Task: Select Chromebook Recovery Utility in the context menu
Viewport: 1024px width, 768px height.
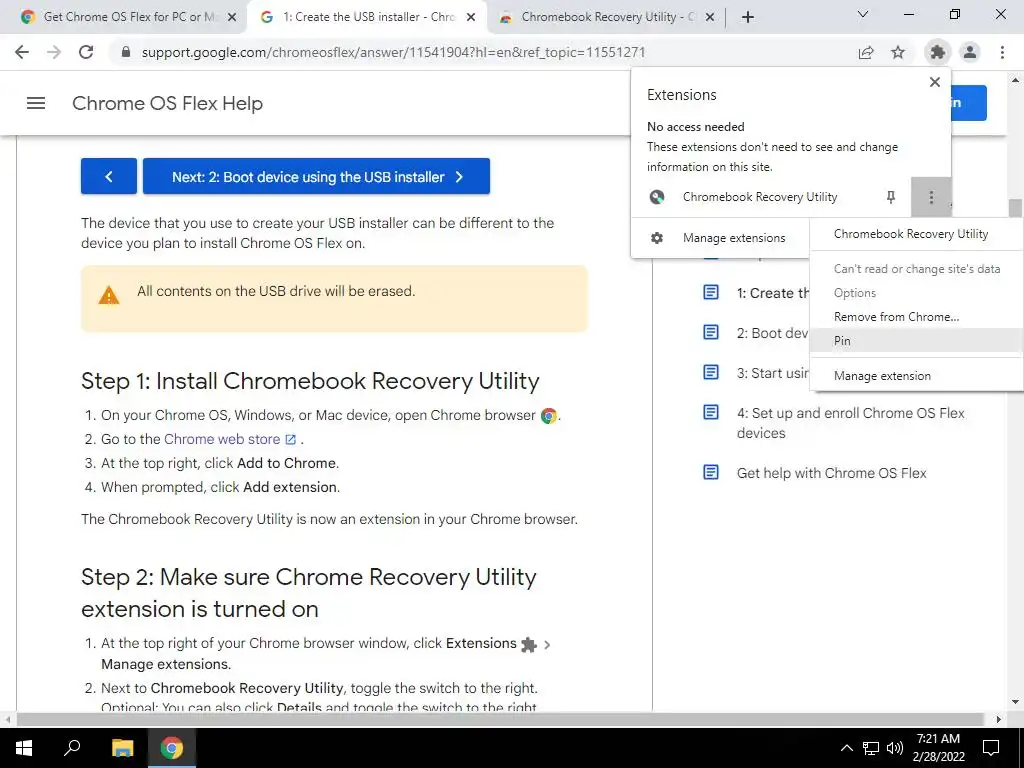Action: [x=916, y=234]
